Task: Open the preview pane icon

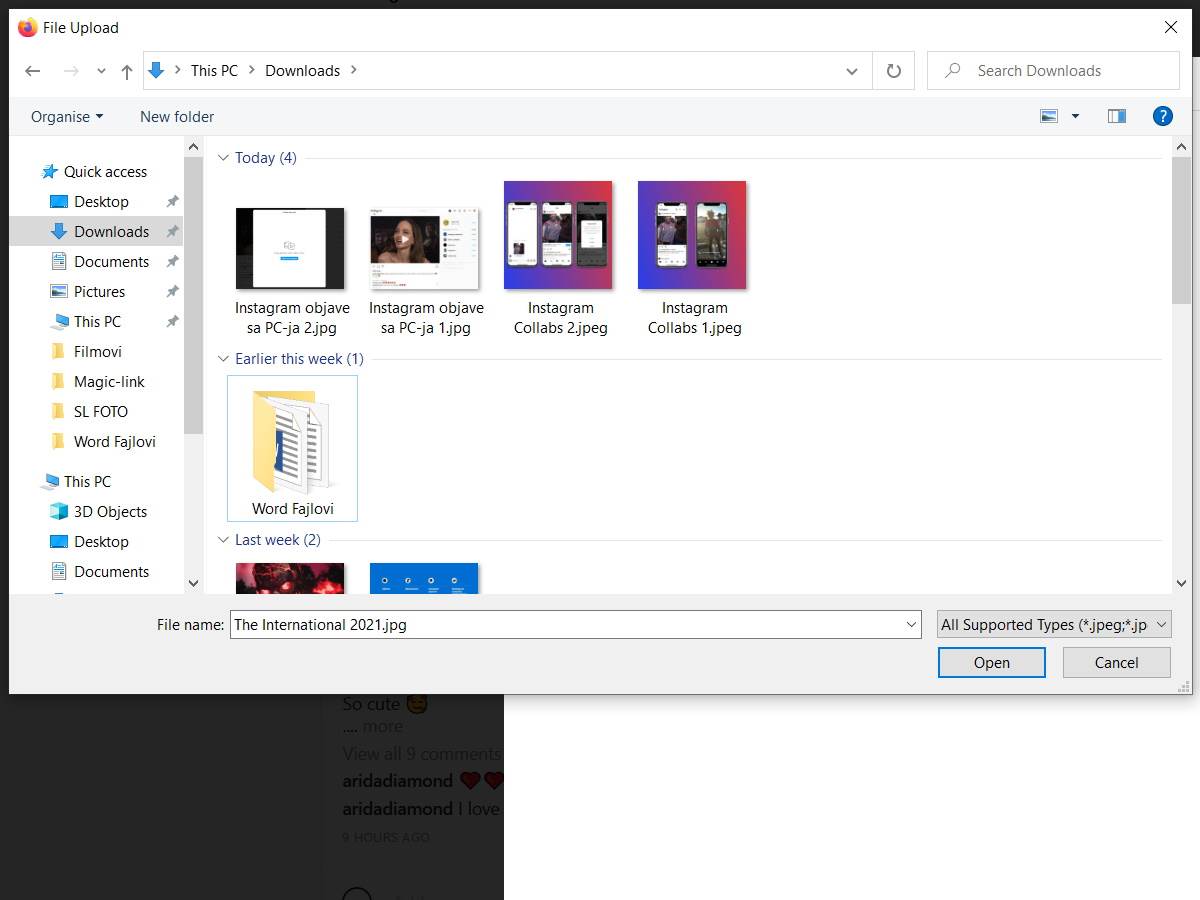Action: [x=1117, y=115]
